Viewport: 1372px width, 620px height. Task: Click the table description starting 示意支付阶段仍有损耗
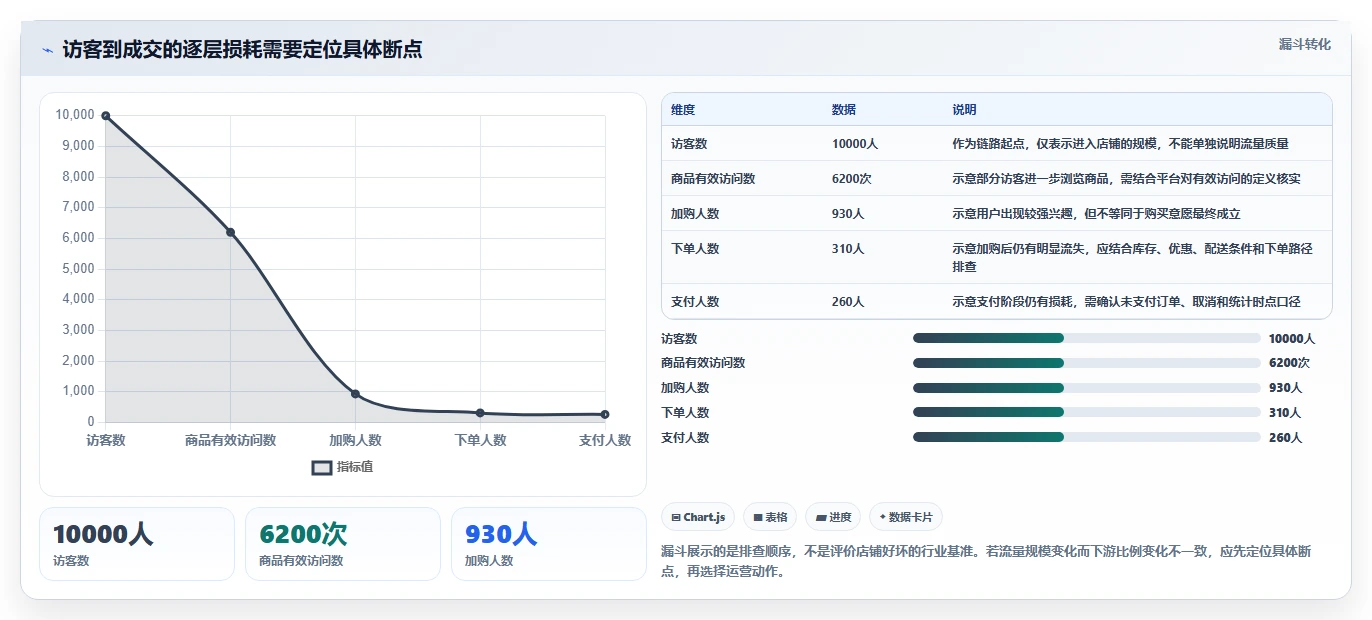pyautogui.click(x=1126, y=302)
